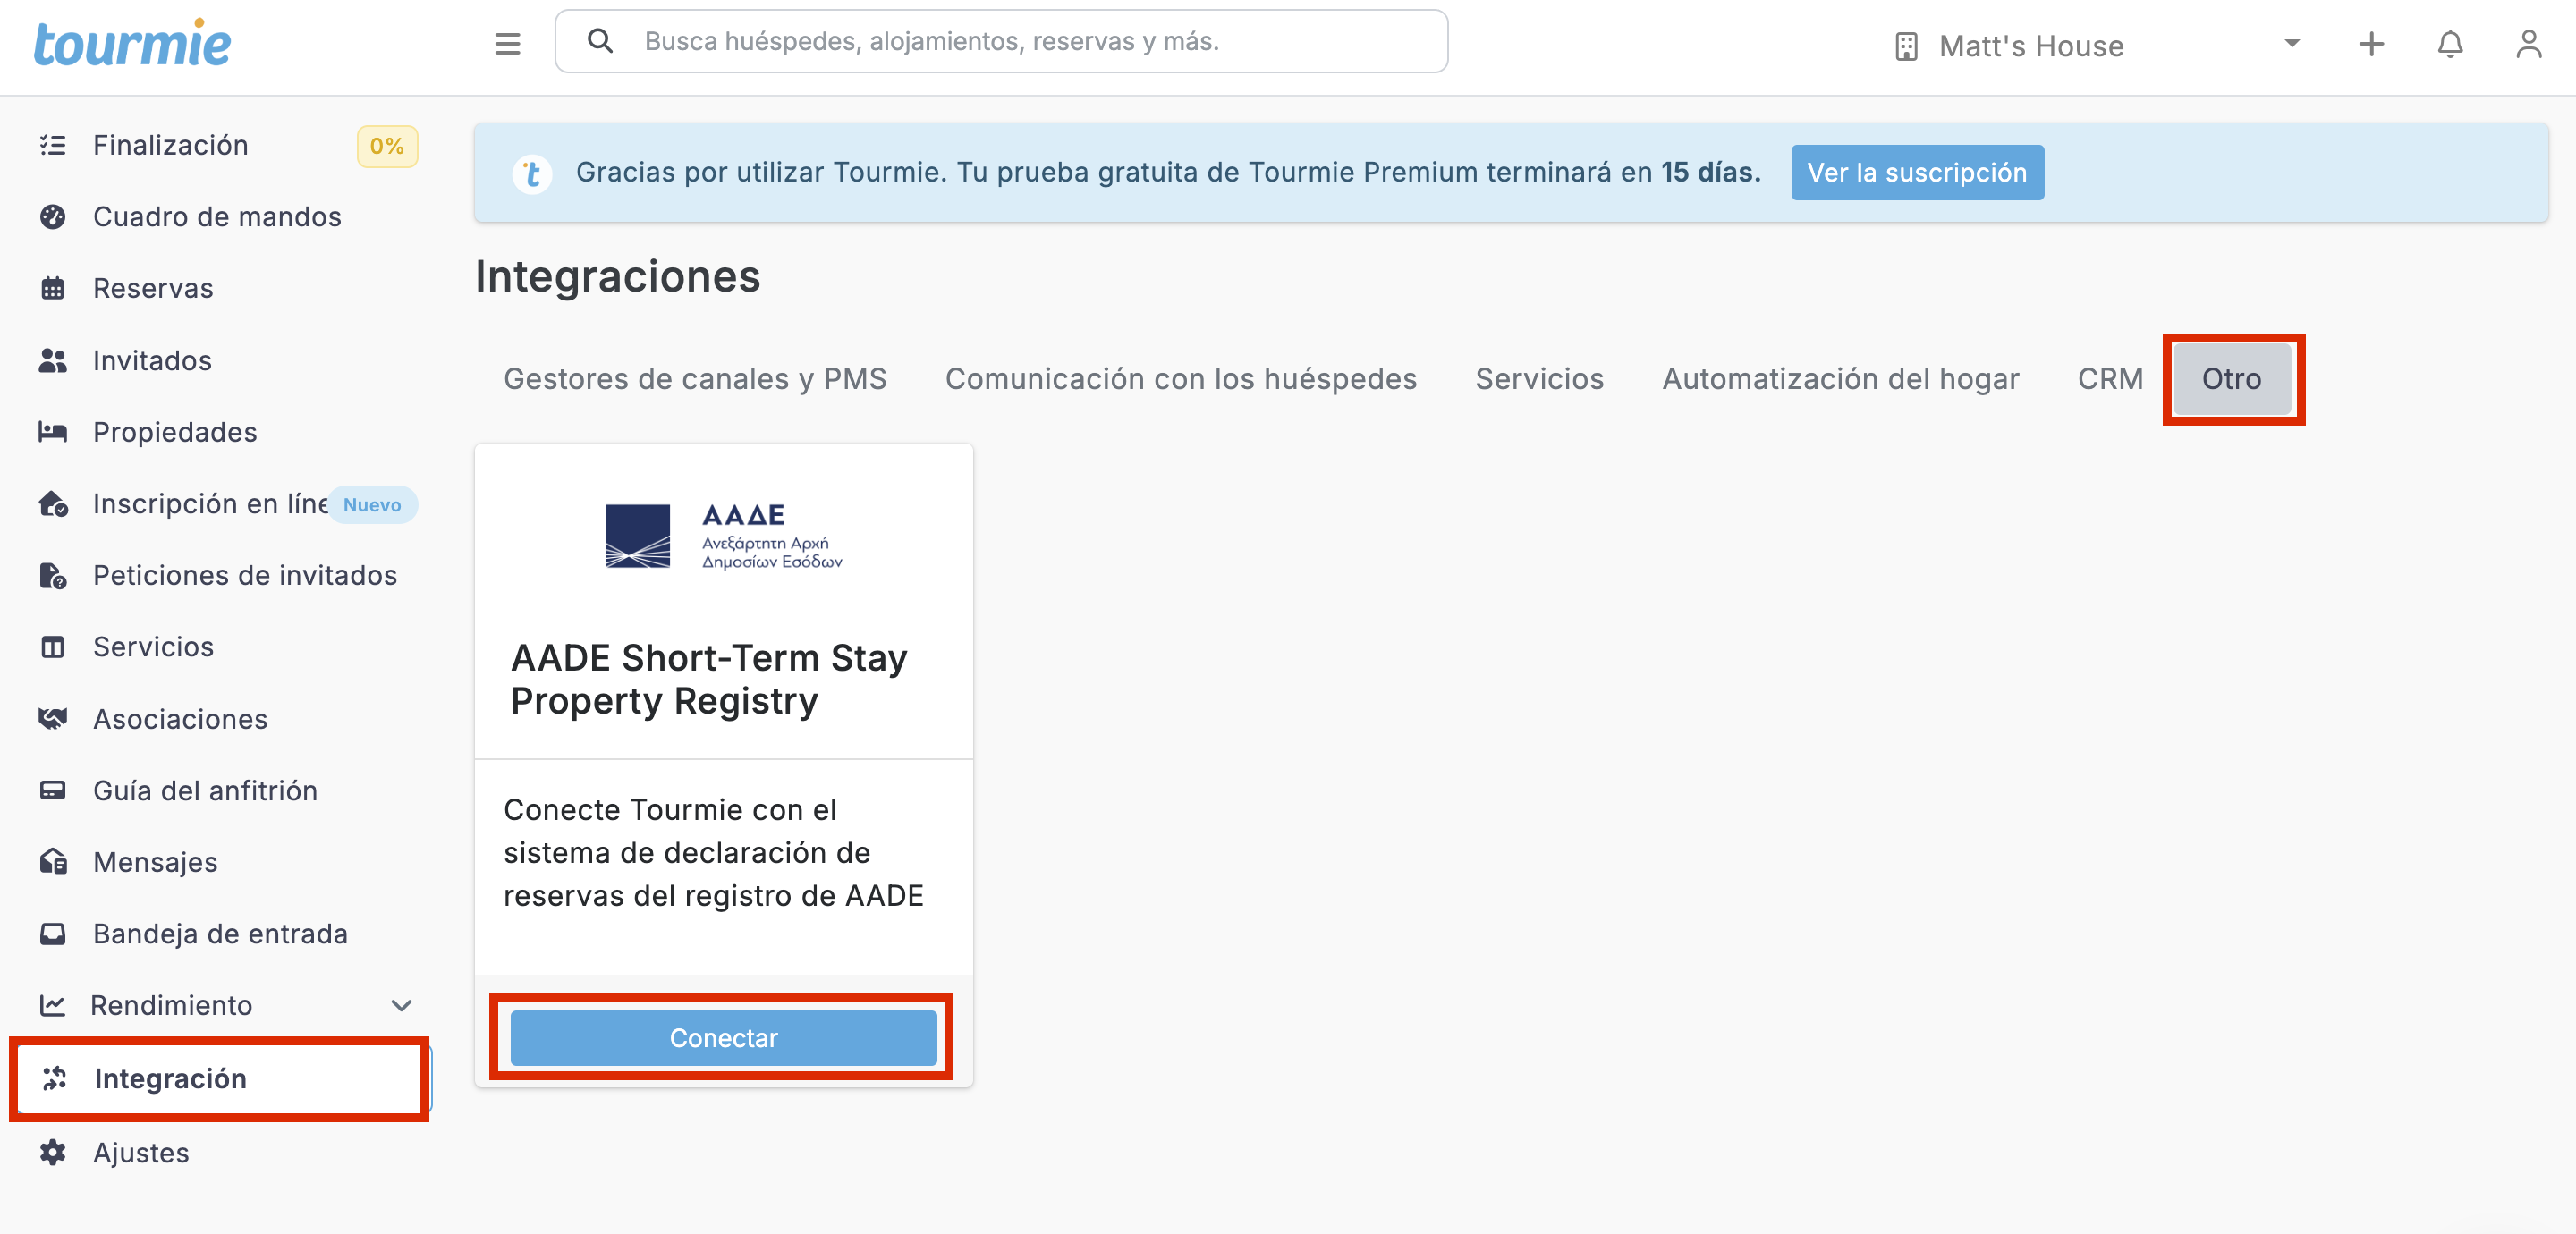
Task: Open Cuadro de mandos dashboard icon
Action: pyautogui.click(x=52, y=217)
